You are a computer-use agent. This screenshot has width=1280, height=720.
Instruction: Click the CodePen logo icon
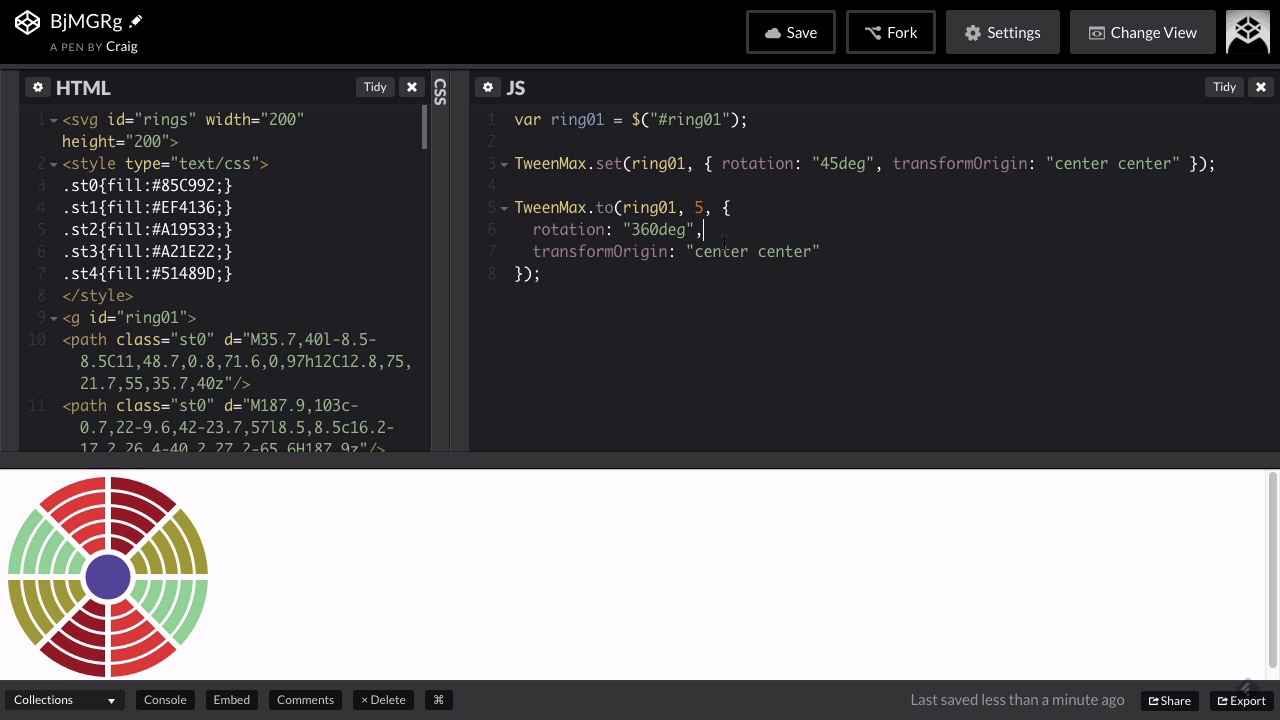(x=28, y=22)
